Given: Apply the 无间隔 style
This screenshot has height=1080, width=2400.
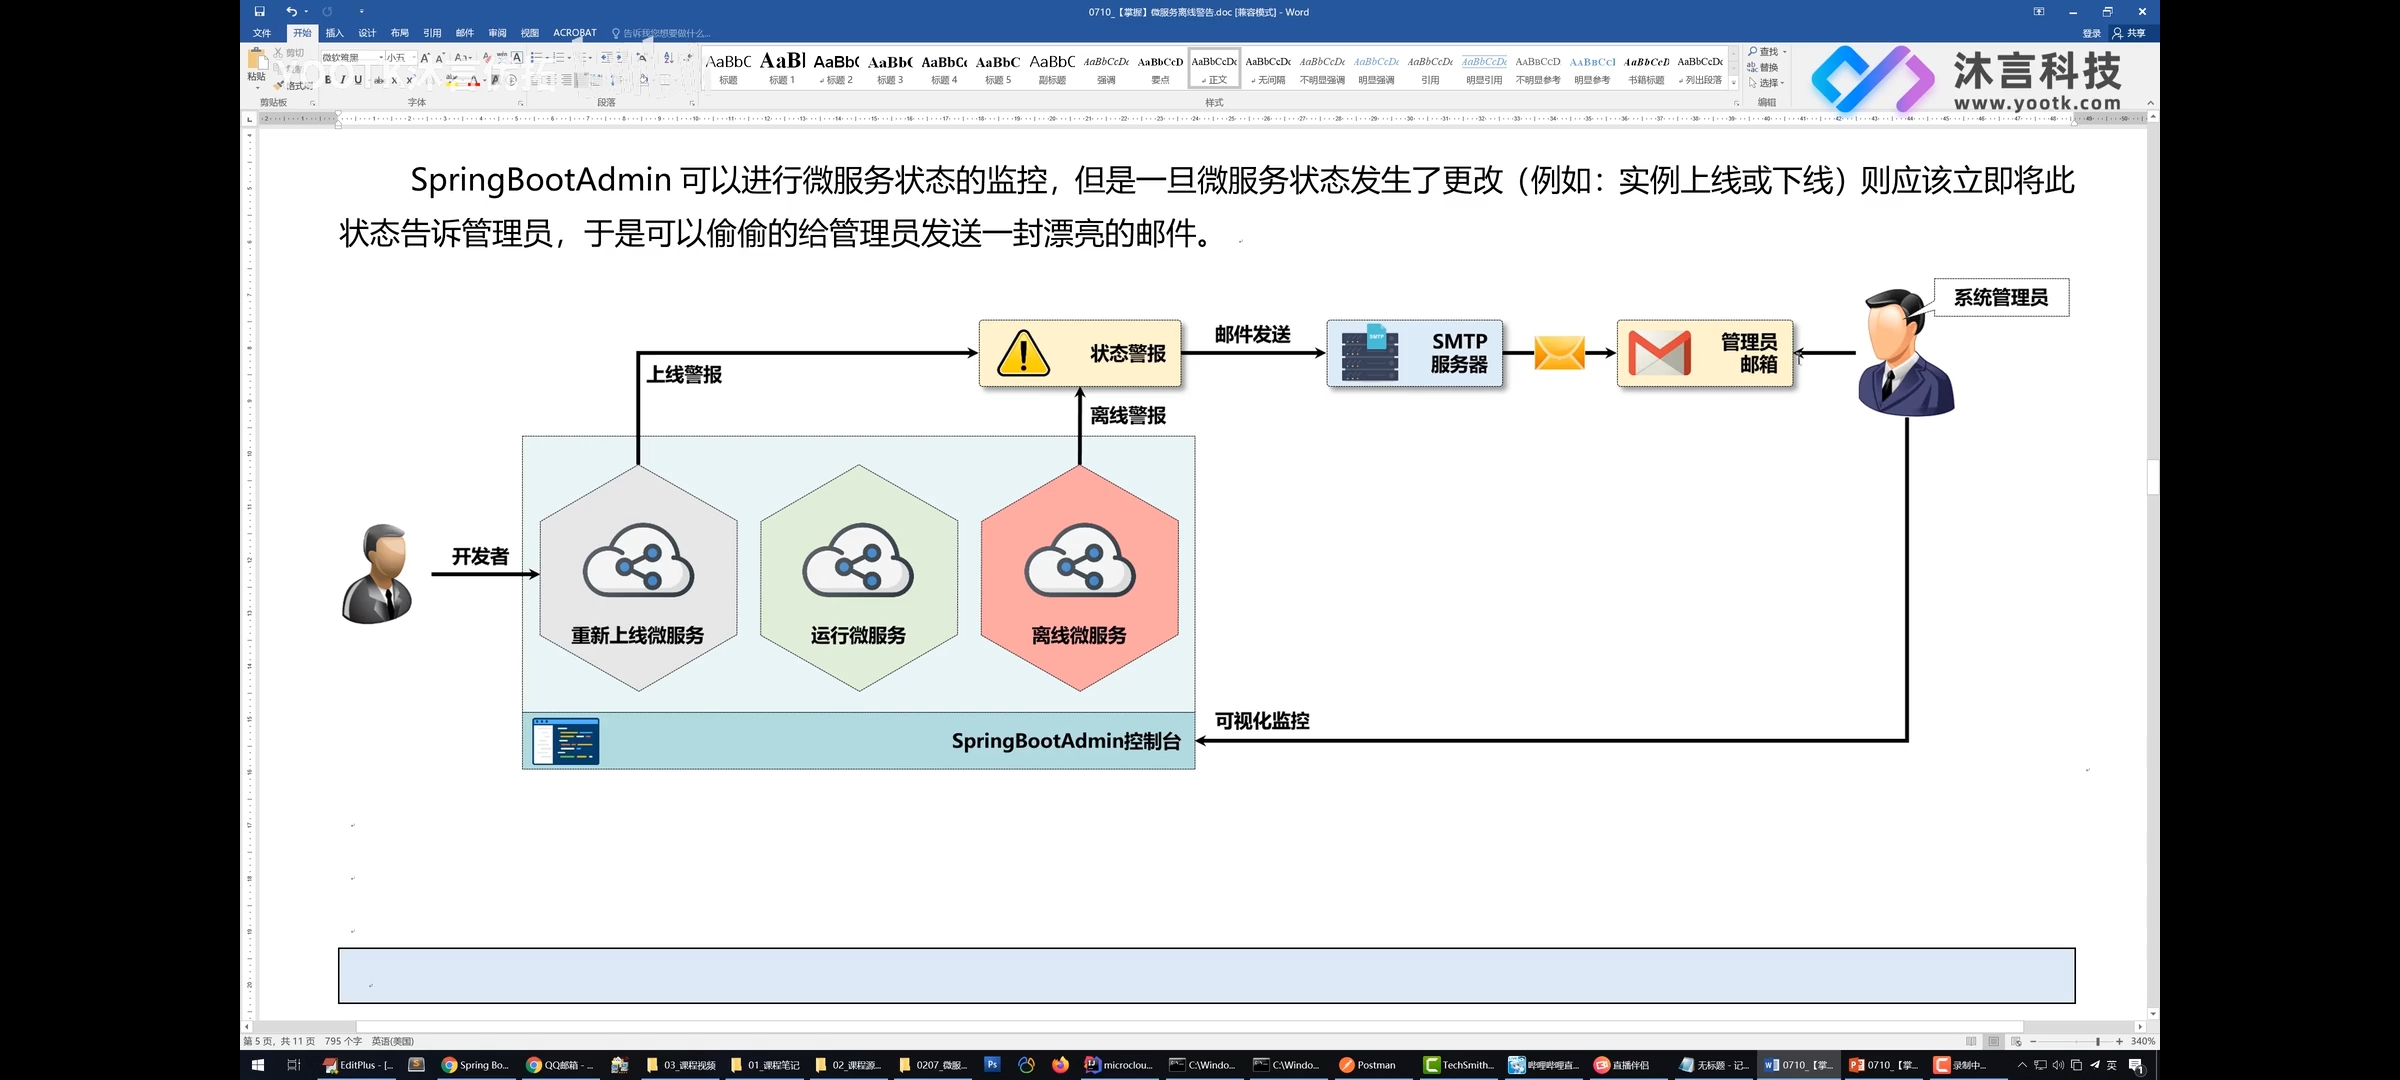Looking at the screenshot, I should coord(1268,68).
